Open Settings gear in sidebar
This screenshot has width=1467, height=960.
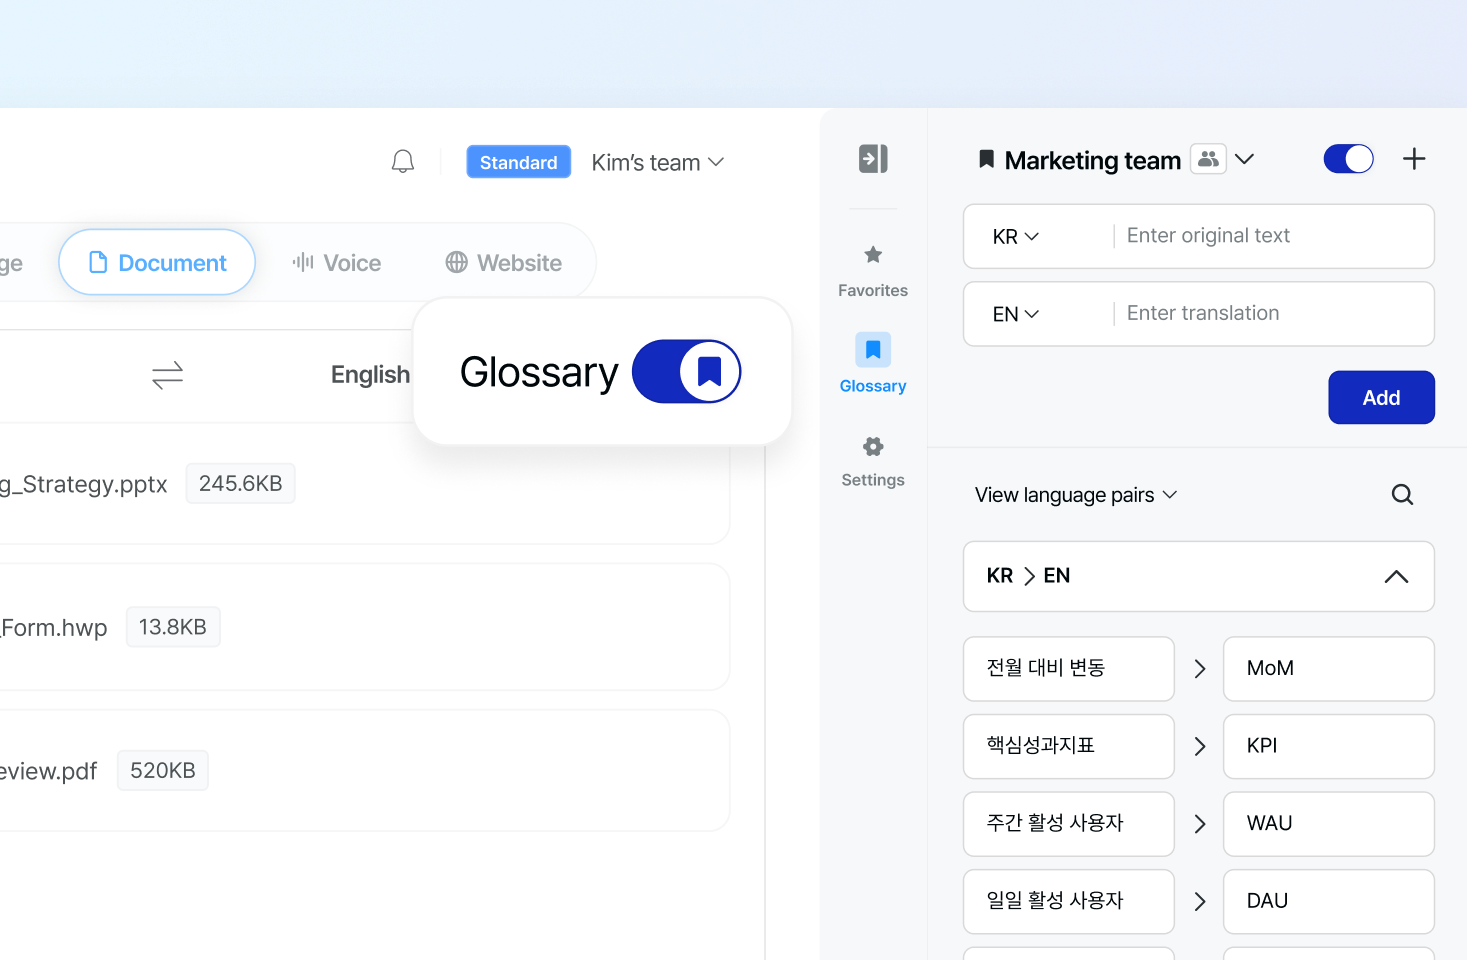click(x=873, y=461)
